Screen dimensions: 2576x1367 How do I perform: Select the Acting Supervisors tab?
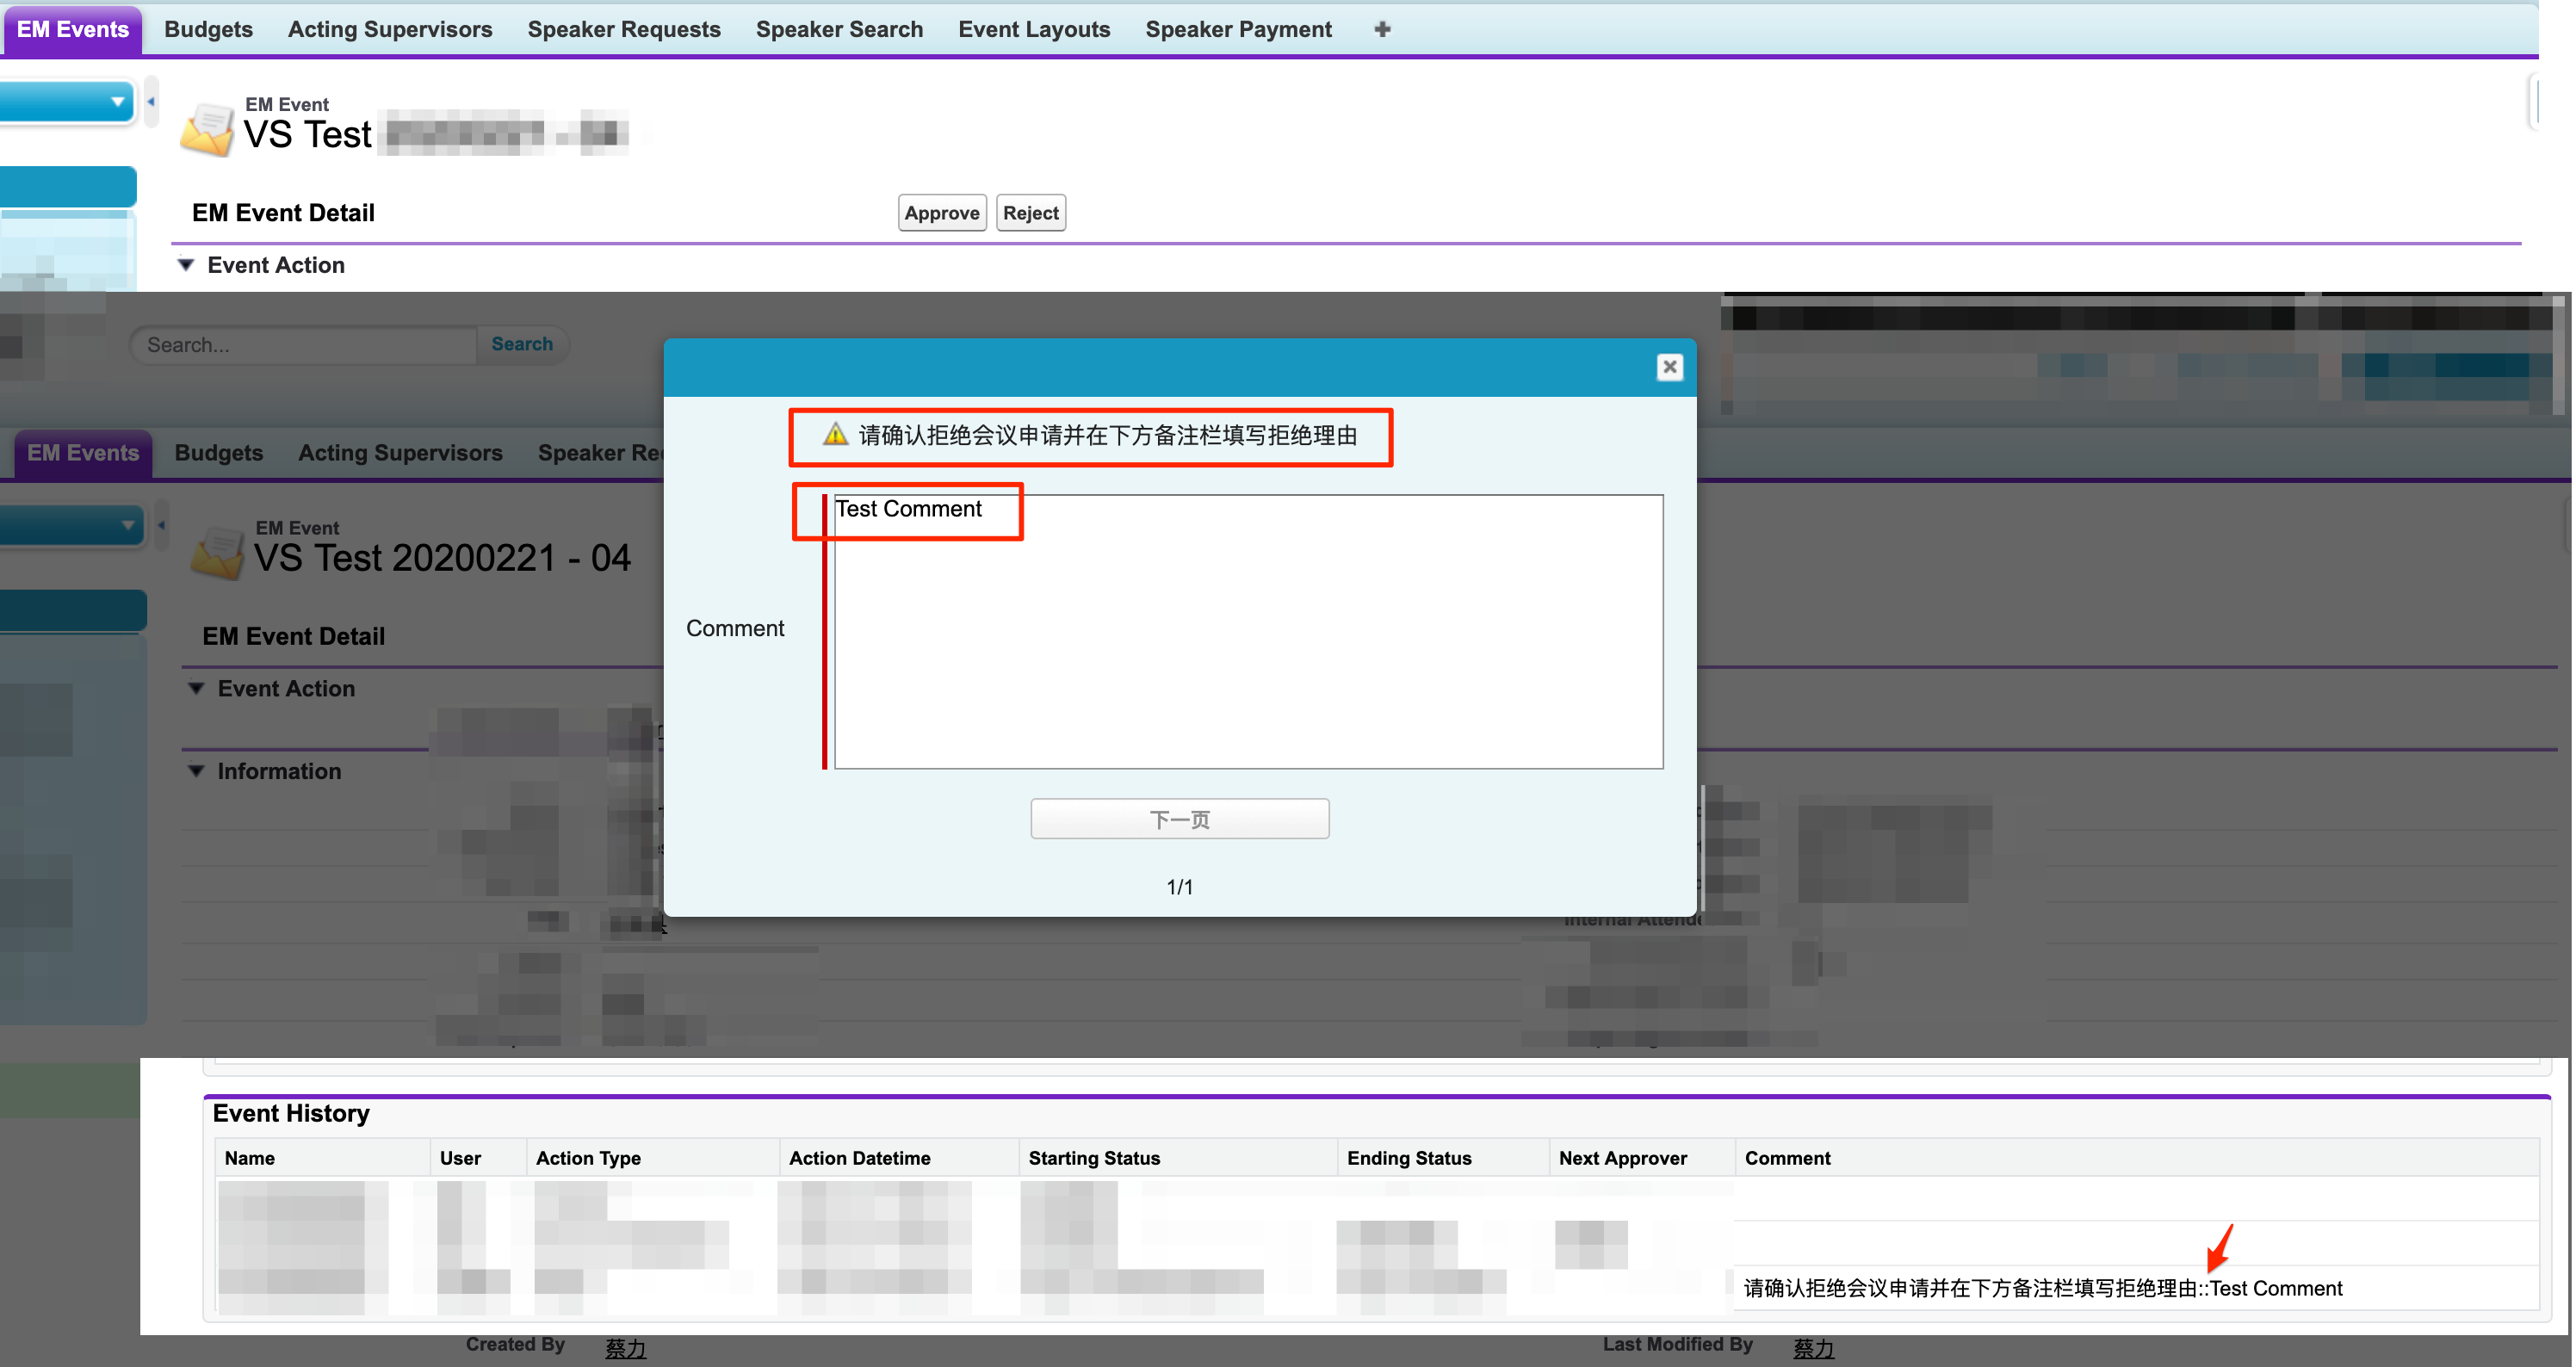[390, 29]
